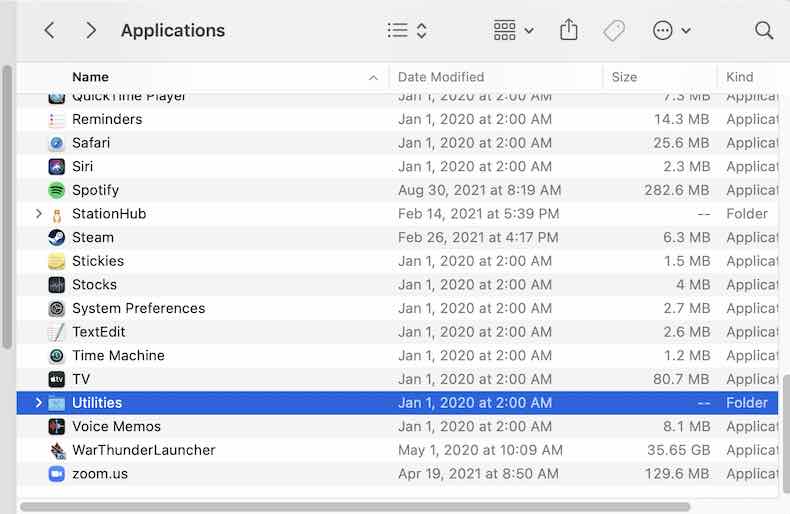Open the Group By grid dropdown

pos(513,31)
